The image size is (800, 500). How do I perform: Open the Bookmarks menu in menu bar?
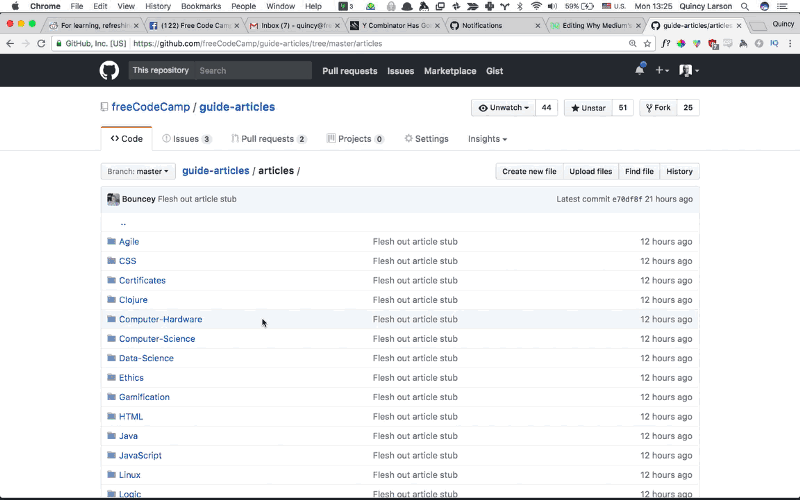point(201,6)
